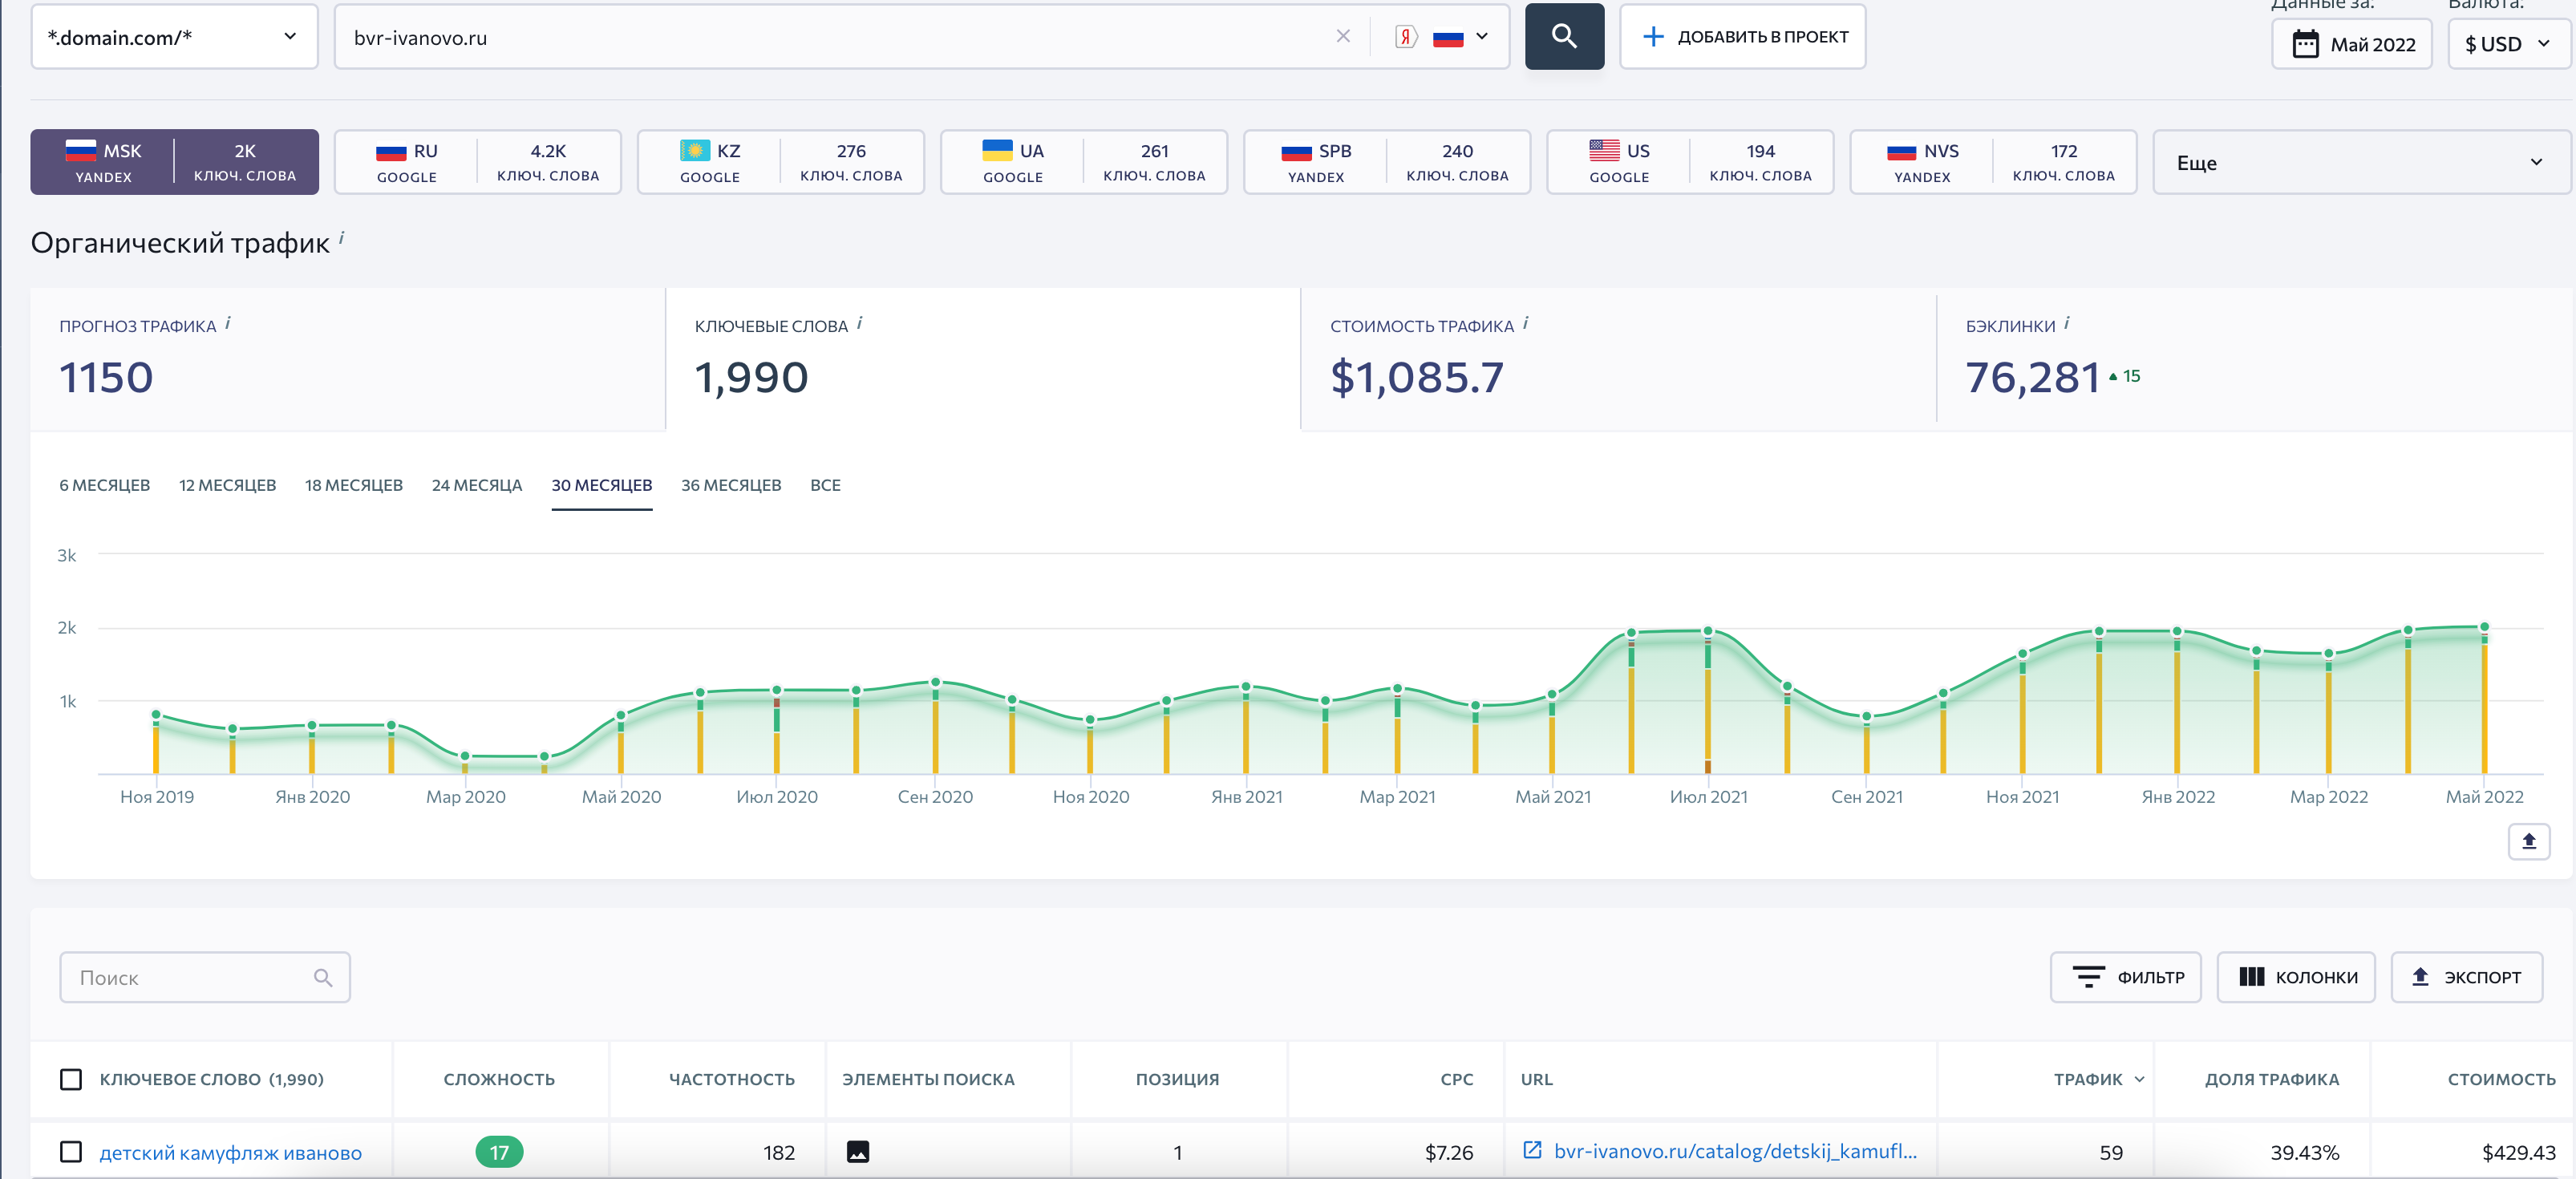Switch to 12 месяцев period tab

pos(227,485)
